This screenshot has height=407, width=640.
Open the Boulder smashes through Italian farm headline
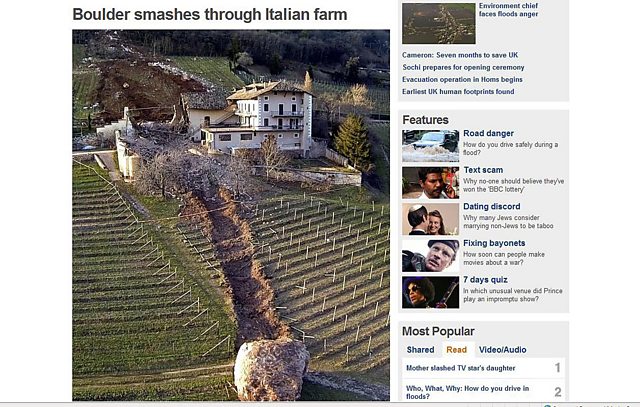coord(210,15)
